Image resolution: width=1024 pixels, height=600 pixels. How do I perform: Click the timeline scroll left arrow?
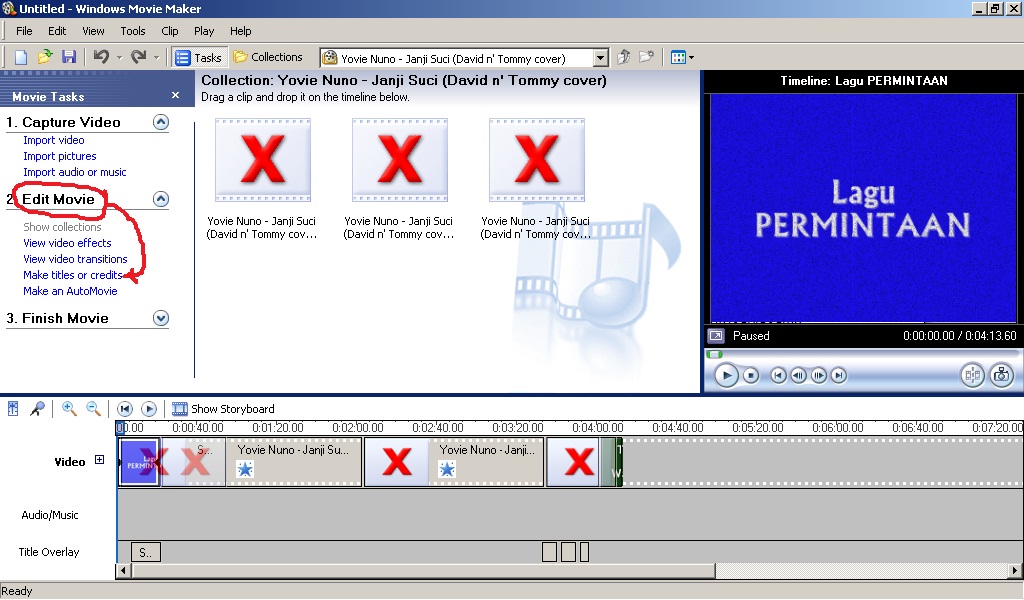coord(123,571)
